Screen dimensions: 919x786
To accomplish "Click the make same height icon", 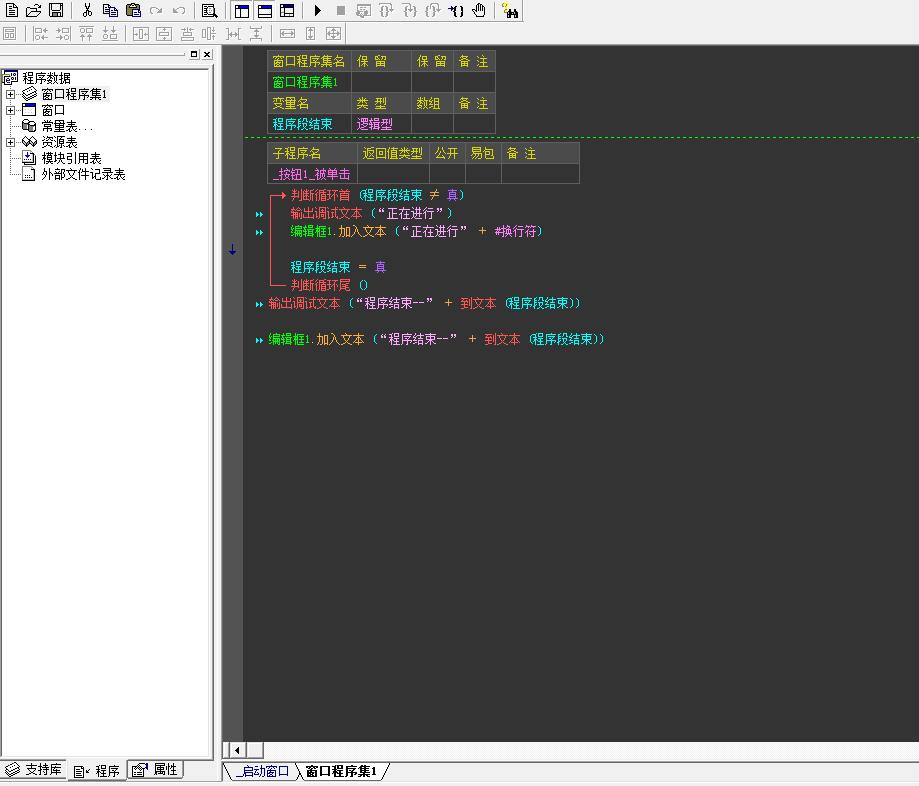I will [x=311, y=33].
